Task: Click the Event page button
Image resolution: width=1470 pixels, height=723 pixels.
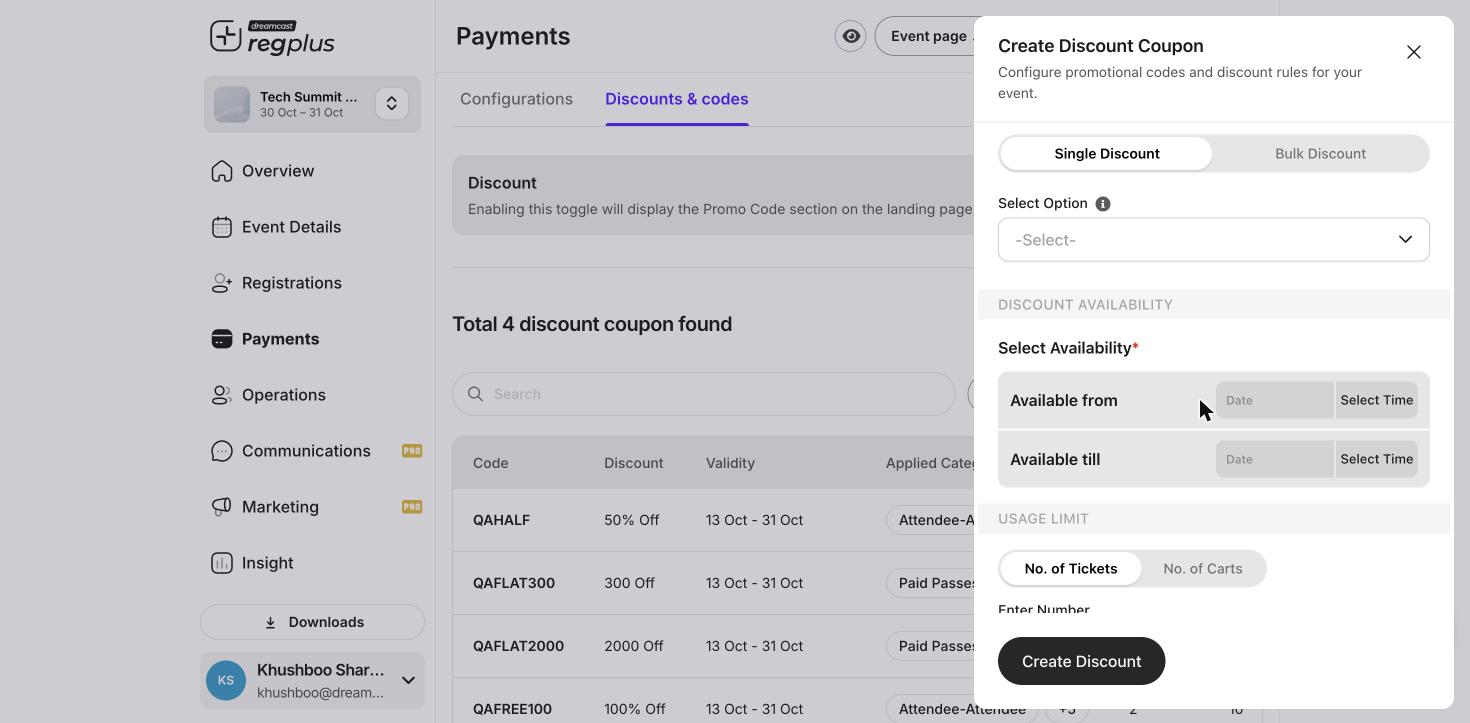Action: click(x=925, y=36)
